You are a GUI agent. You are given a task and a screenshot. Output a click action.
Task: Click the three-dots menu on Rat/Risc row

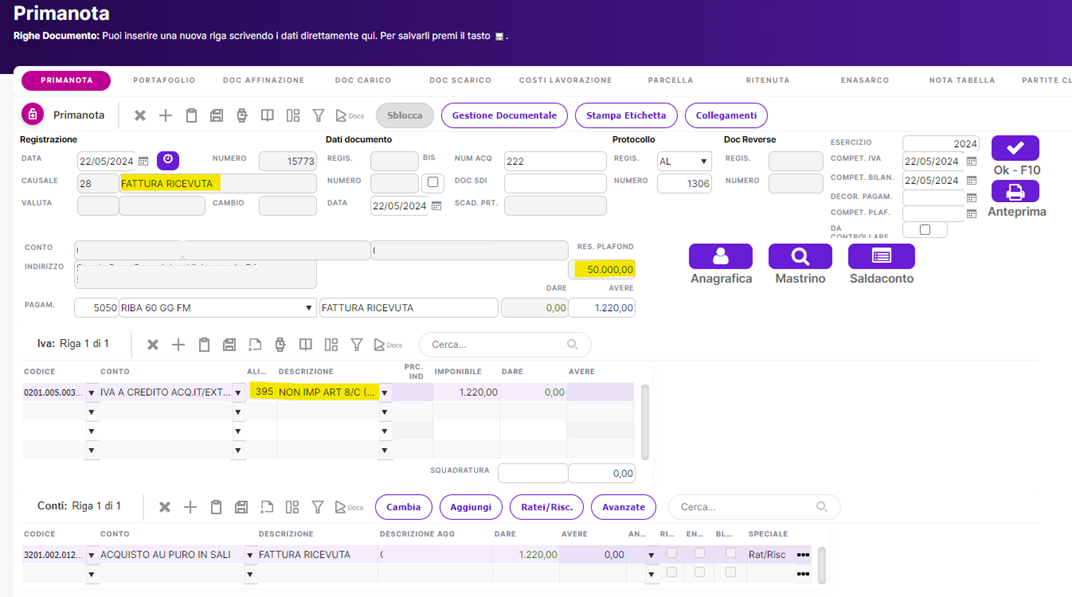(x=803, y=555)
